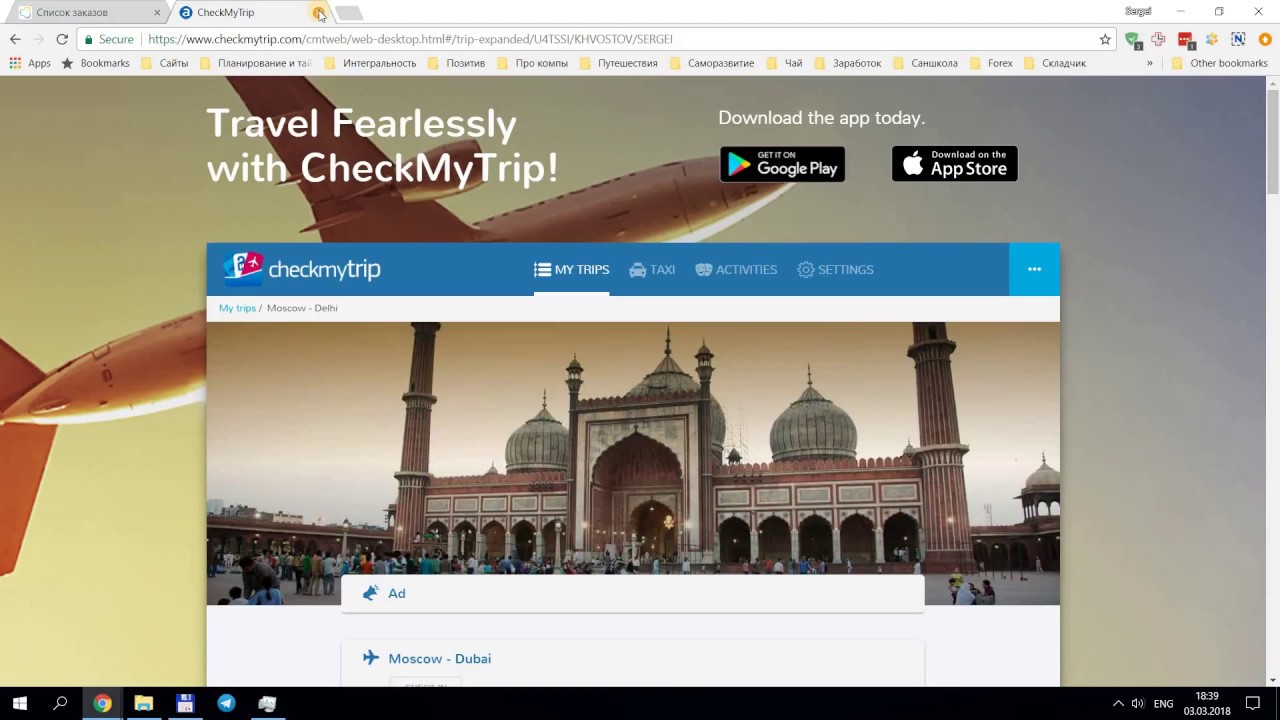Image resolution: width=1280 pixels, height=720 pixels.
Task: Open the Складчик bookmark folder
Action: click(1055, 63)
